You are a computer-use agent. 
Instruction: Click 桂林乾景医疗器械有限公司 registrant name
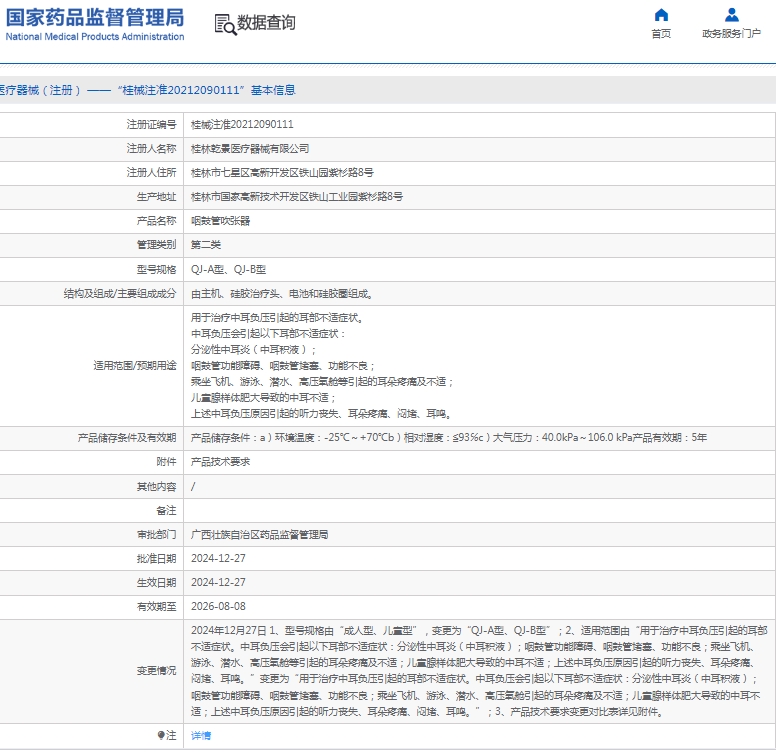tap(243, 148)
